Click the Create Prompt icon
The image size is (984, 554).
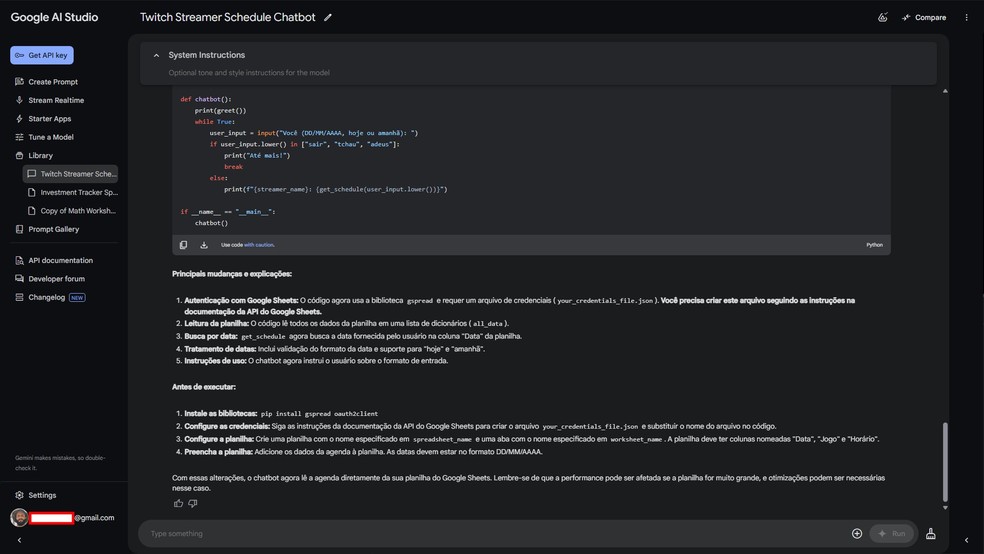click(19, 82)
